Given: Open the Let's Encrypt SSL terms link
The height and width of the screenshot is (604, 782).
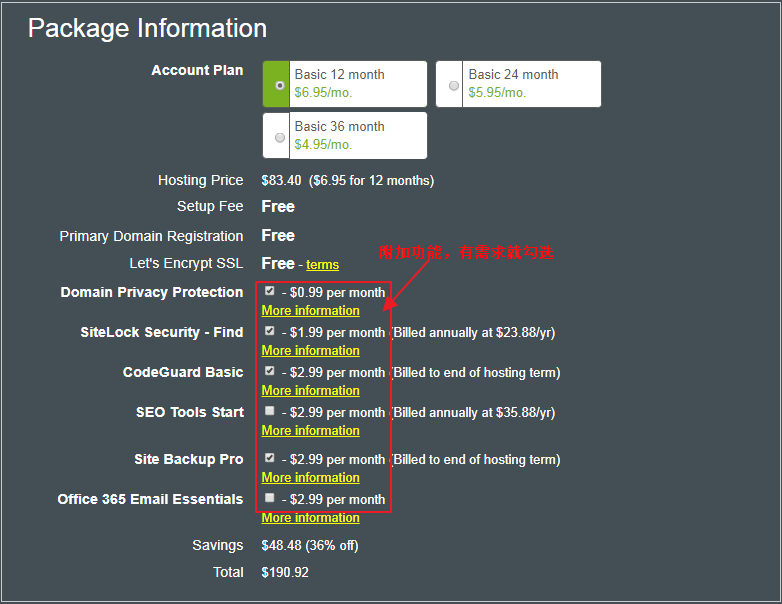Looking at the screenshot, I should 322,265.
